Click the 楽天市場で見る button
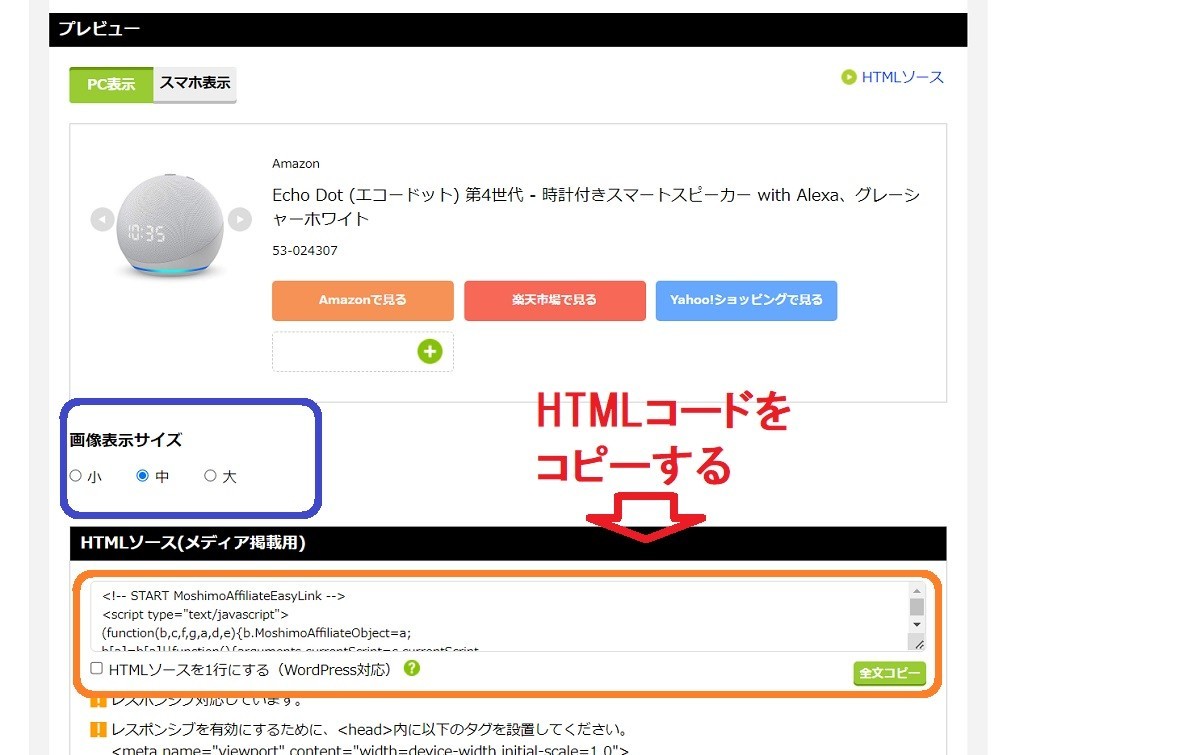 pyautogui.click(x=554, y=300)
